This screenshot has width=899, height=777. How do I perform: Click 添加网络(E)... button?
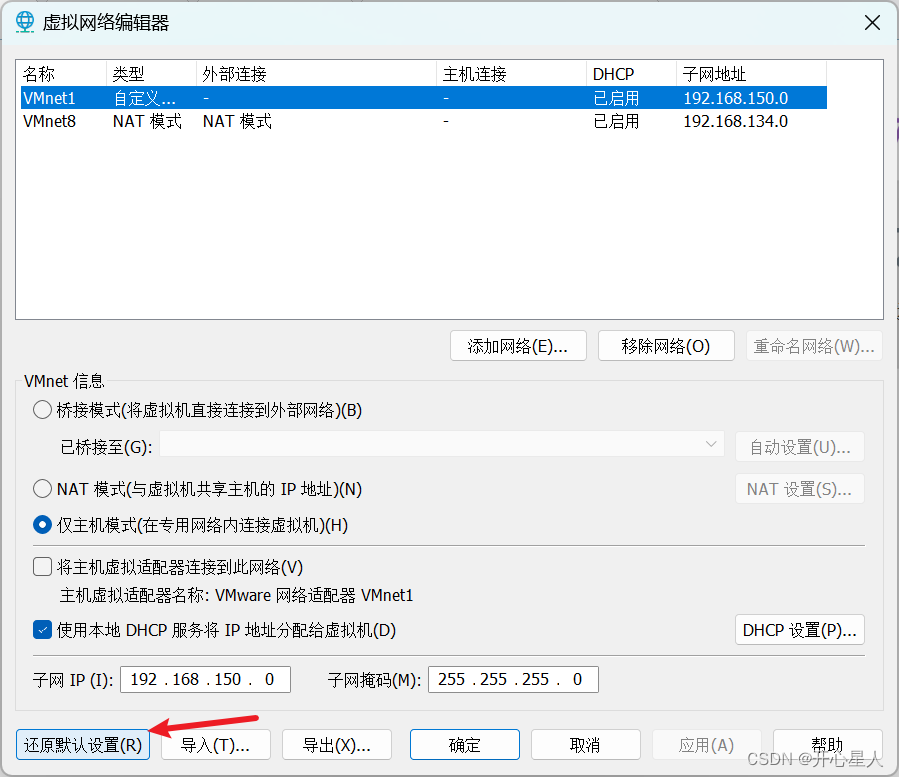point(518,346)
